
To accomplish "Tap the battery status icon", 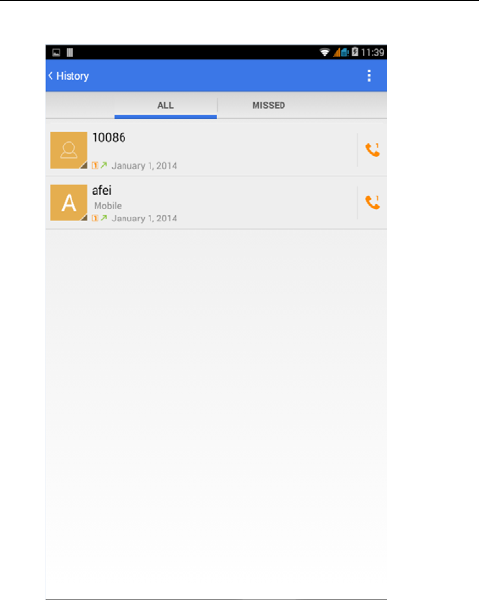I will click(x=355, y=52).
